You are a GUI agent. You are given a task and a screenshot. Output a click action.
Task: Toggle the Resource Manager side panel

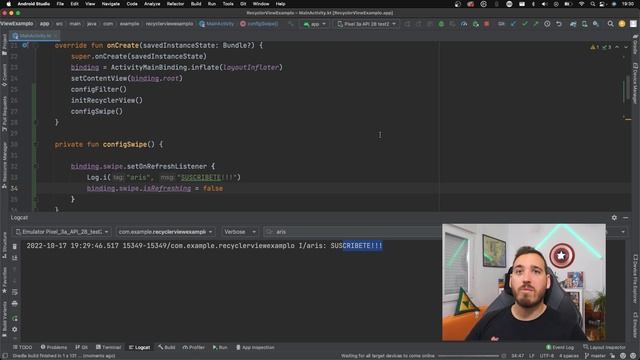pos(4,165)
